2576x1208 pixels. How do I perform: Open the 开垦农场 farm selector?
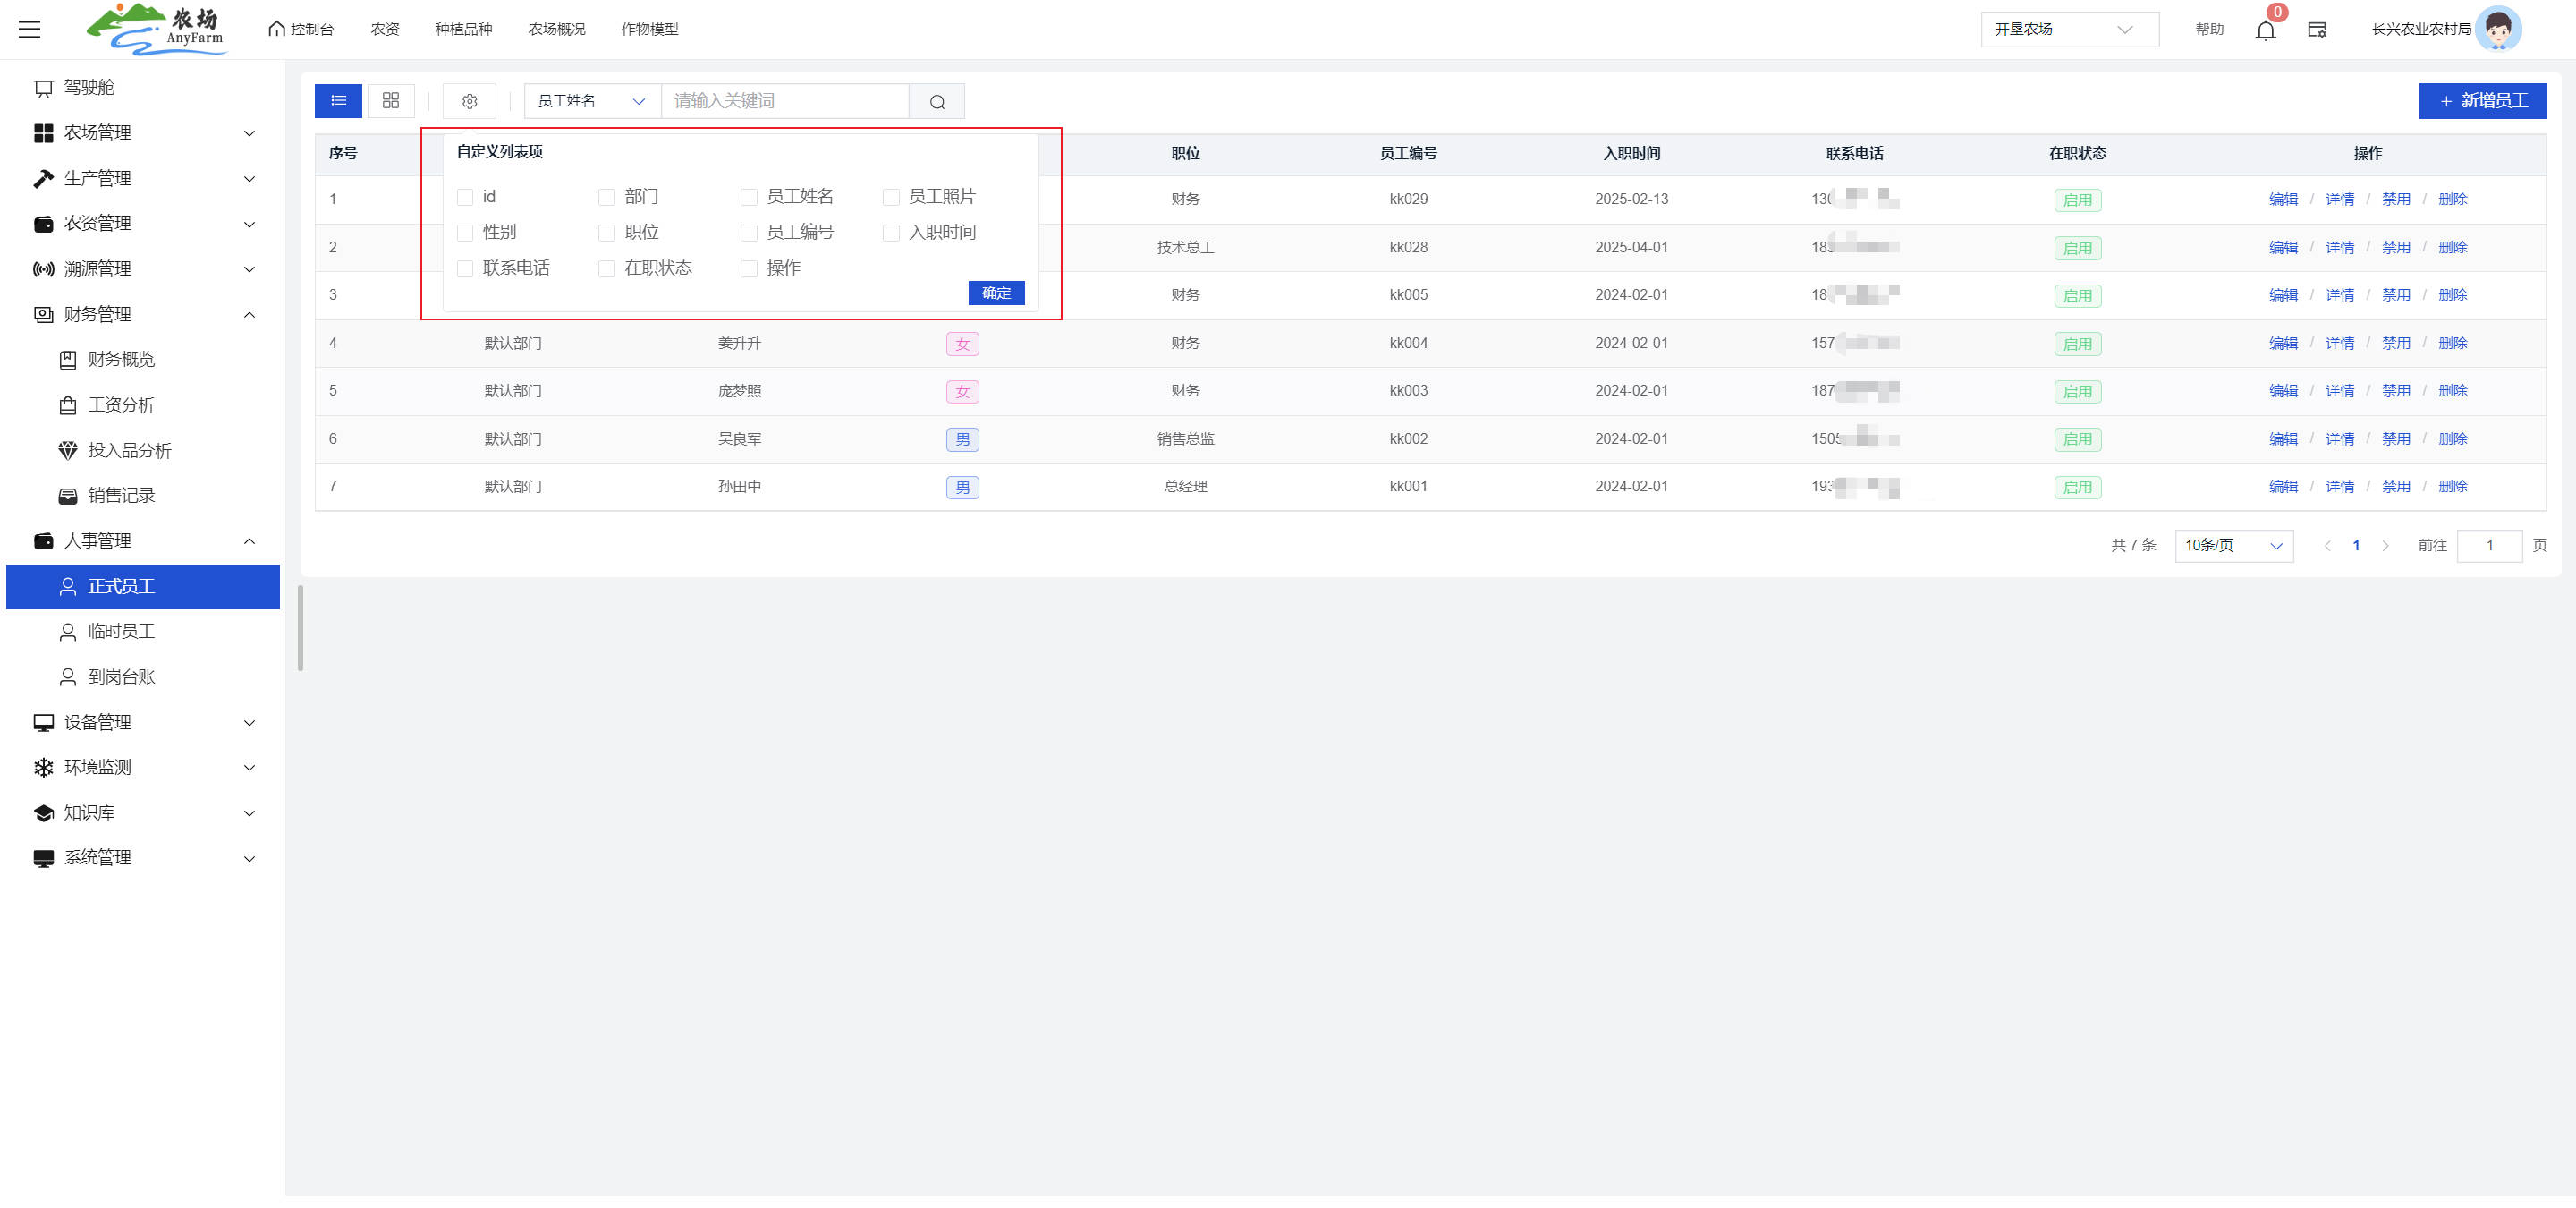pyautogui.click(x=2068, y=29)
